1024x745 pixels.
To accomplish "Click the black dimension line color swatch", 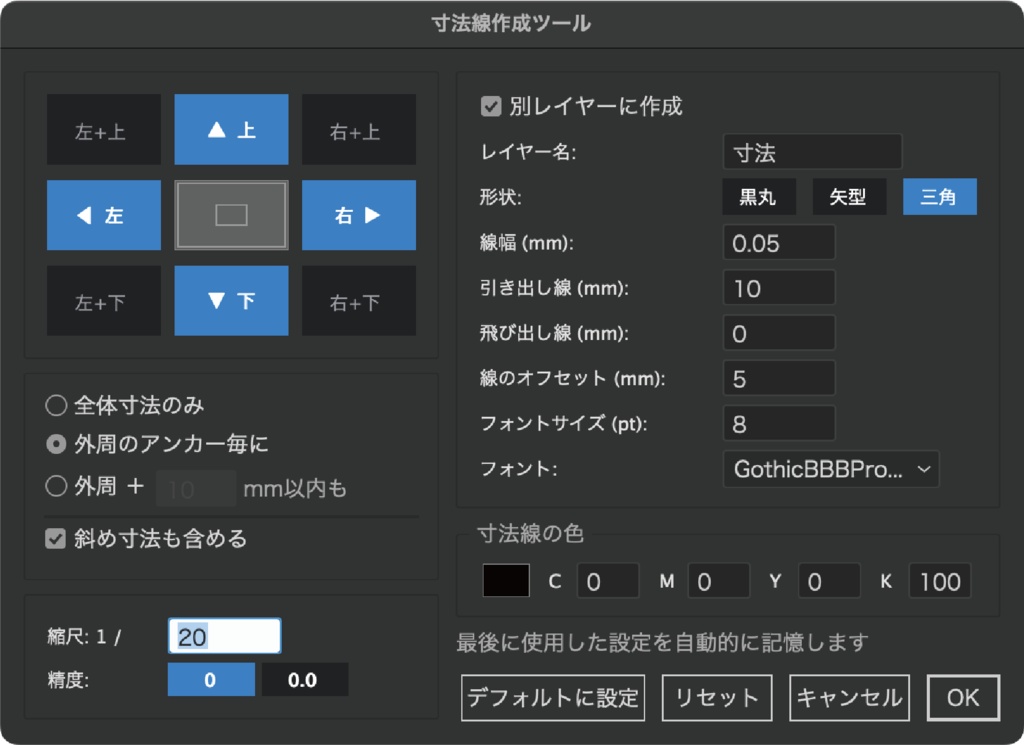I will click(506, 580).
